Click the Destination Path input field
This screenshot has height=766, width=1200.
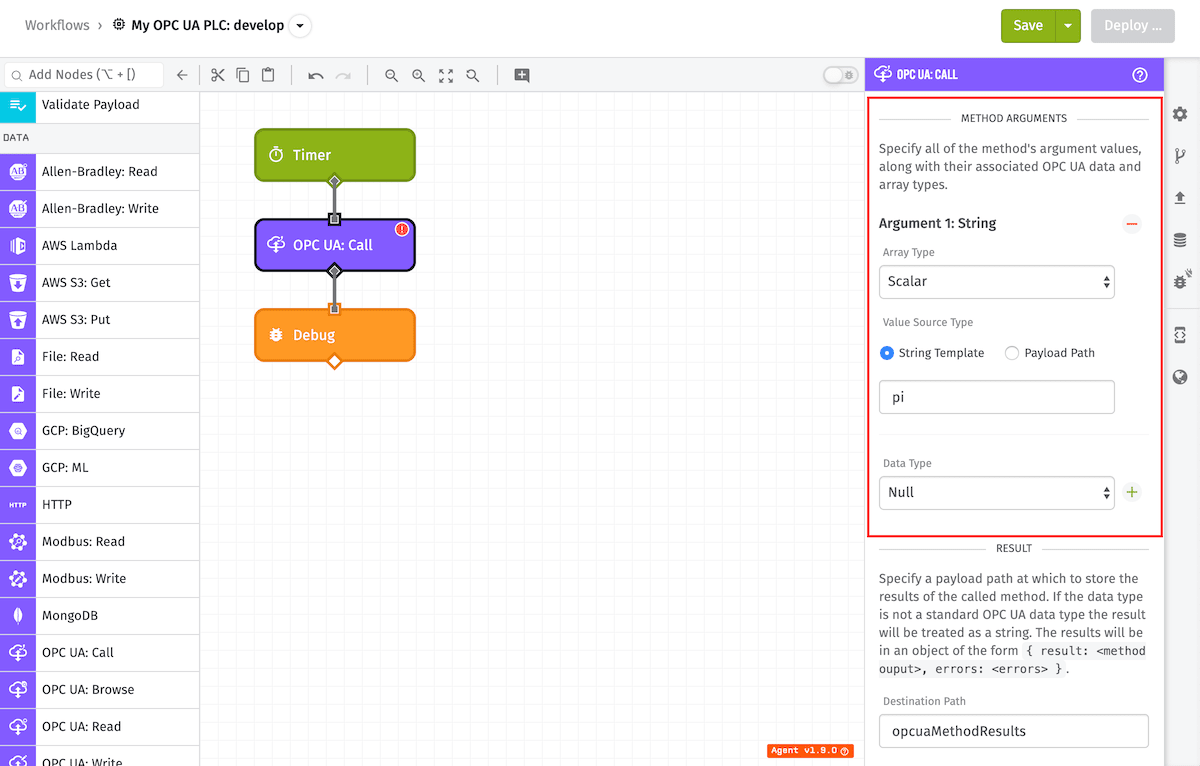[1014, 731]
